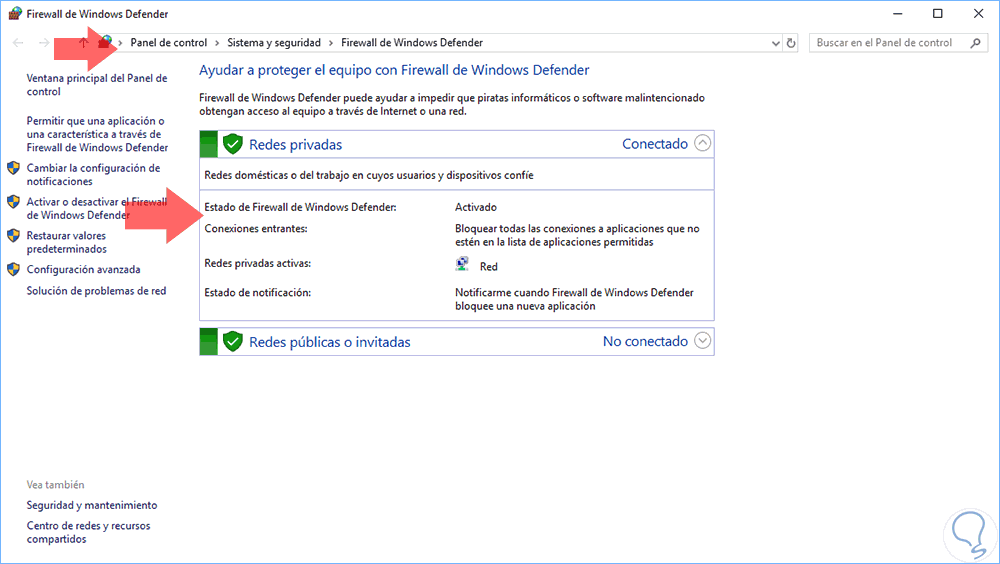Viewport: 1000px width, 564px height.
Task: Click the shield icon beside Restaurar valores predeterminados
Action: coord(13,236)
